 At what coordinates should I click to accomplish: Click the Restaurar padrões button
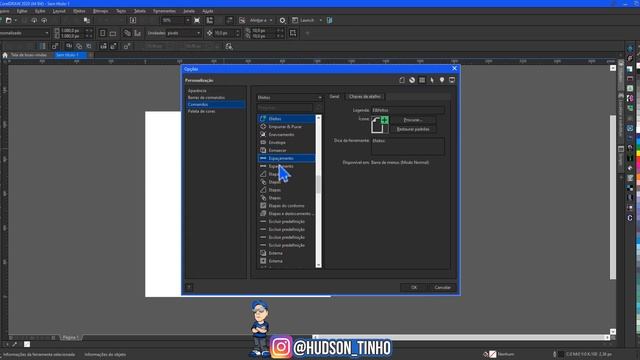tap(413, 129)
